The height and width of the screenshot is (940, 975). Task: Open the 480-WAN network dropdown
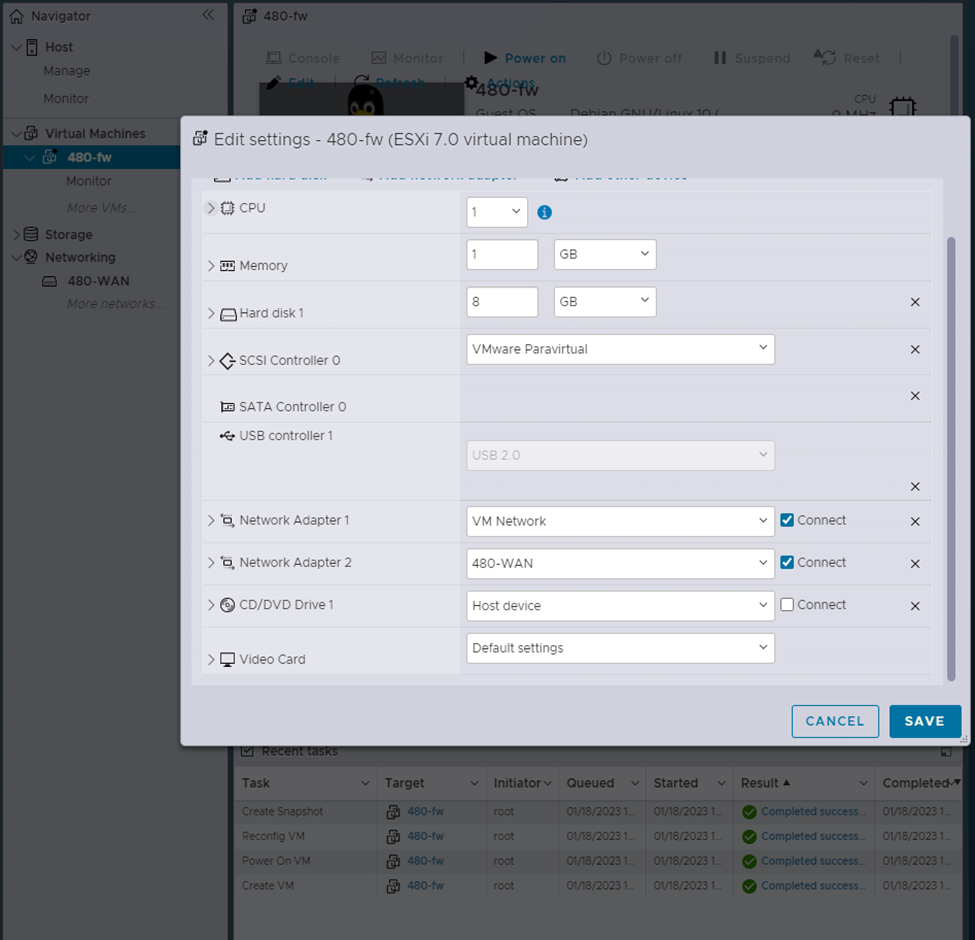point(621,564)
